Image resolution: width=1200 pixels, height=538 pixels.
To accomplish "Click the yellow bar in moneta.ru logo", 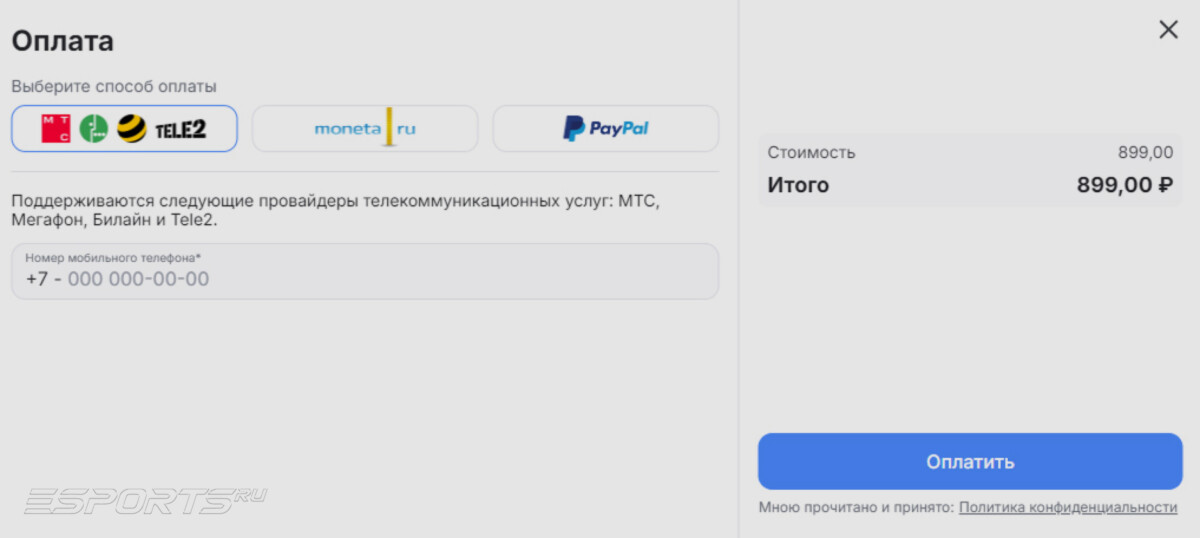I will click(388, 128).
